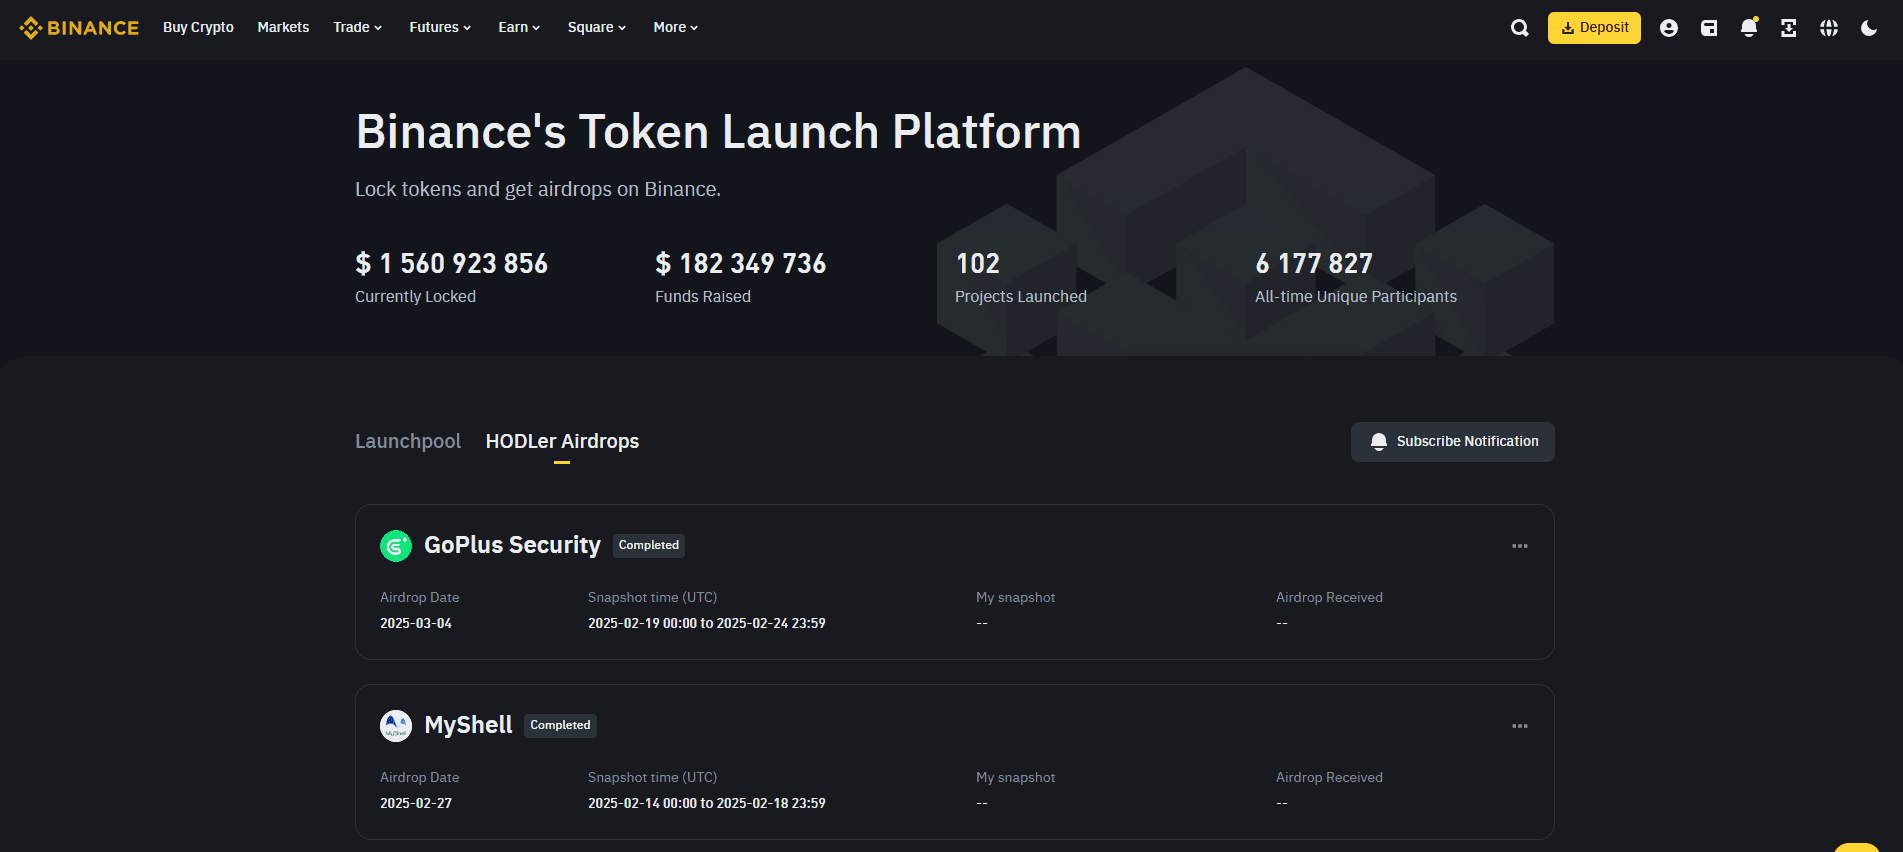Select the HODLer Airdrops tab

tap(562, 441)
